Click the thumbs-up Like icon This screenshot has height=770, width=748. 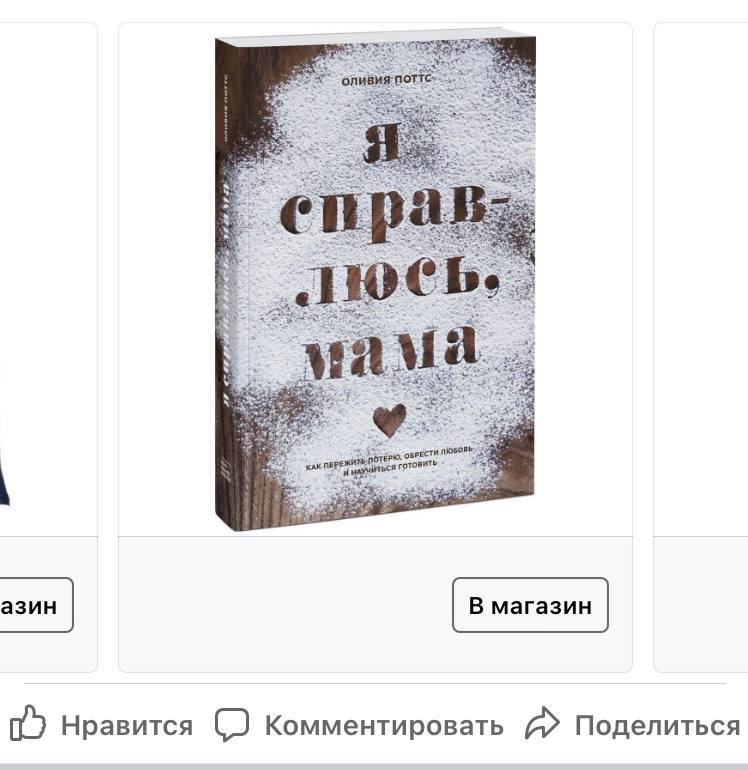pyautogui.click(x=28, y=722)
